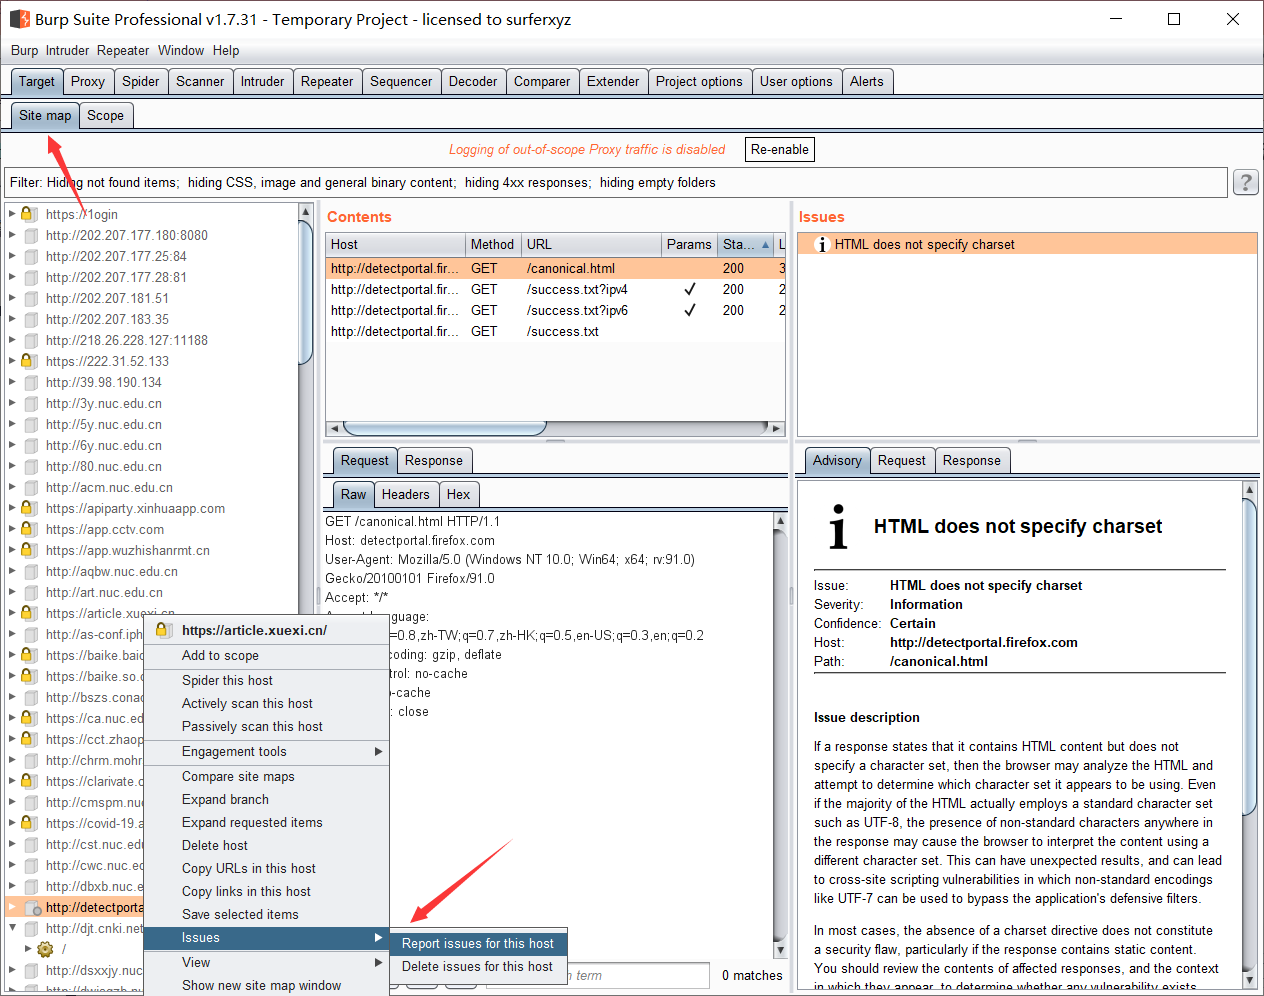Click lock icon beside https://apiparty.xinhuaapp.com

coord(30,508)
